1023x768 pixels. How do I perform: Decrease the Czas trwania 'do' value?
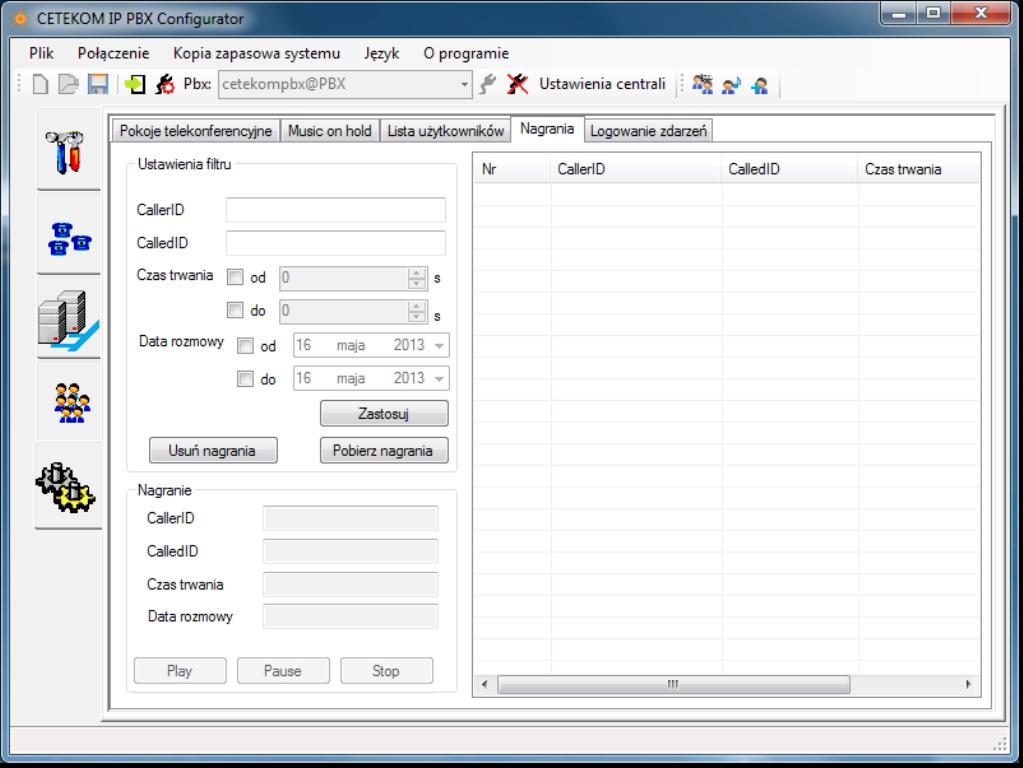[416, 316]
